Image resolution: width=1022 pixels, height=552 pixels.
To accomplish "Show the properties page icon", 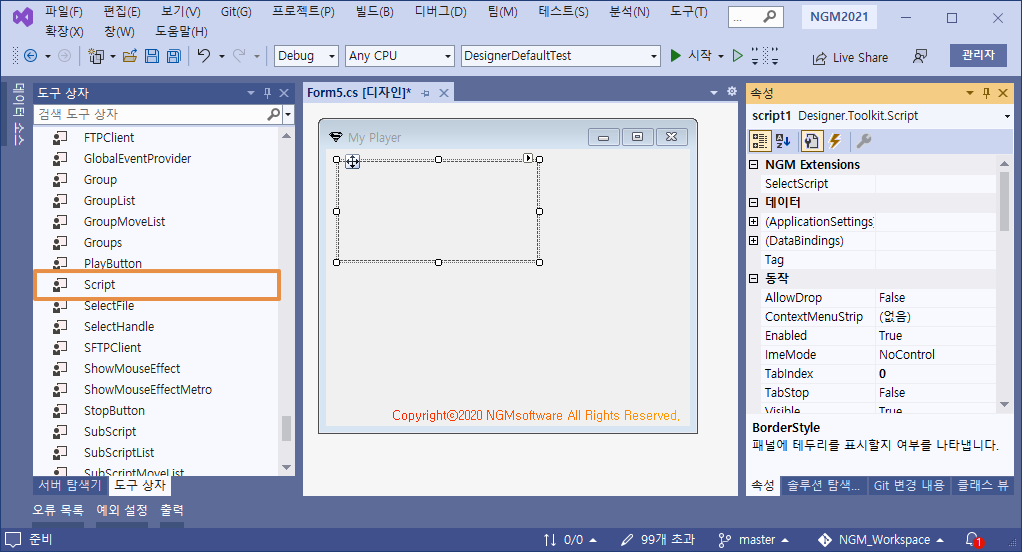I will (811, 141).
